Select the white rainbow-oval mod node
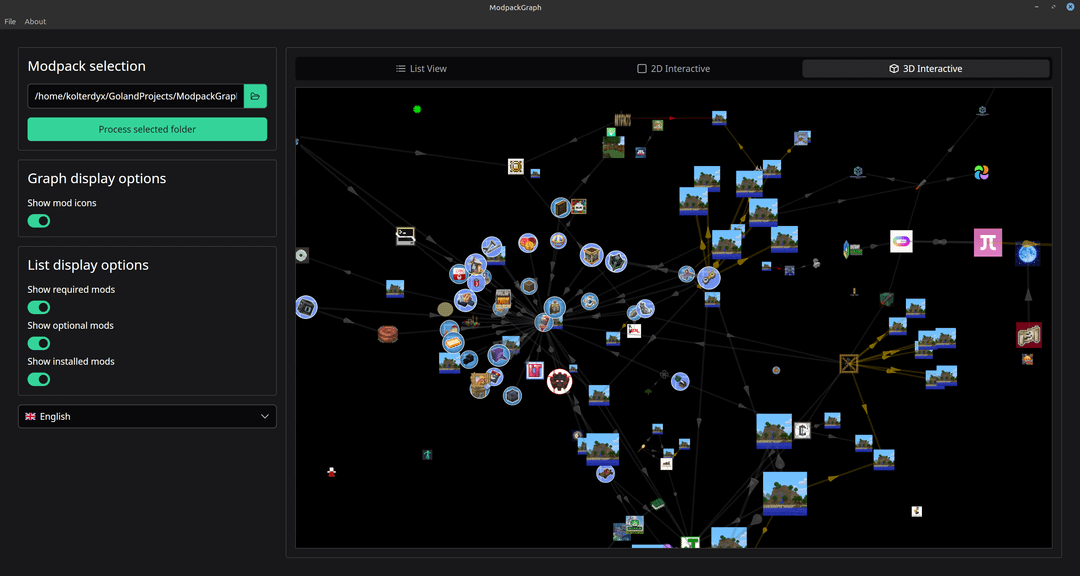This screenshot has height=576, width=1080. click(901, 241)
